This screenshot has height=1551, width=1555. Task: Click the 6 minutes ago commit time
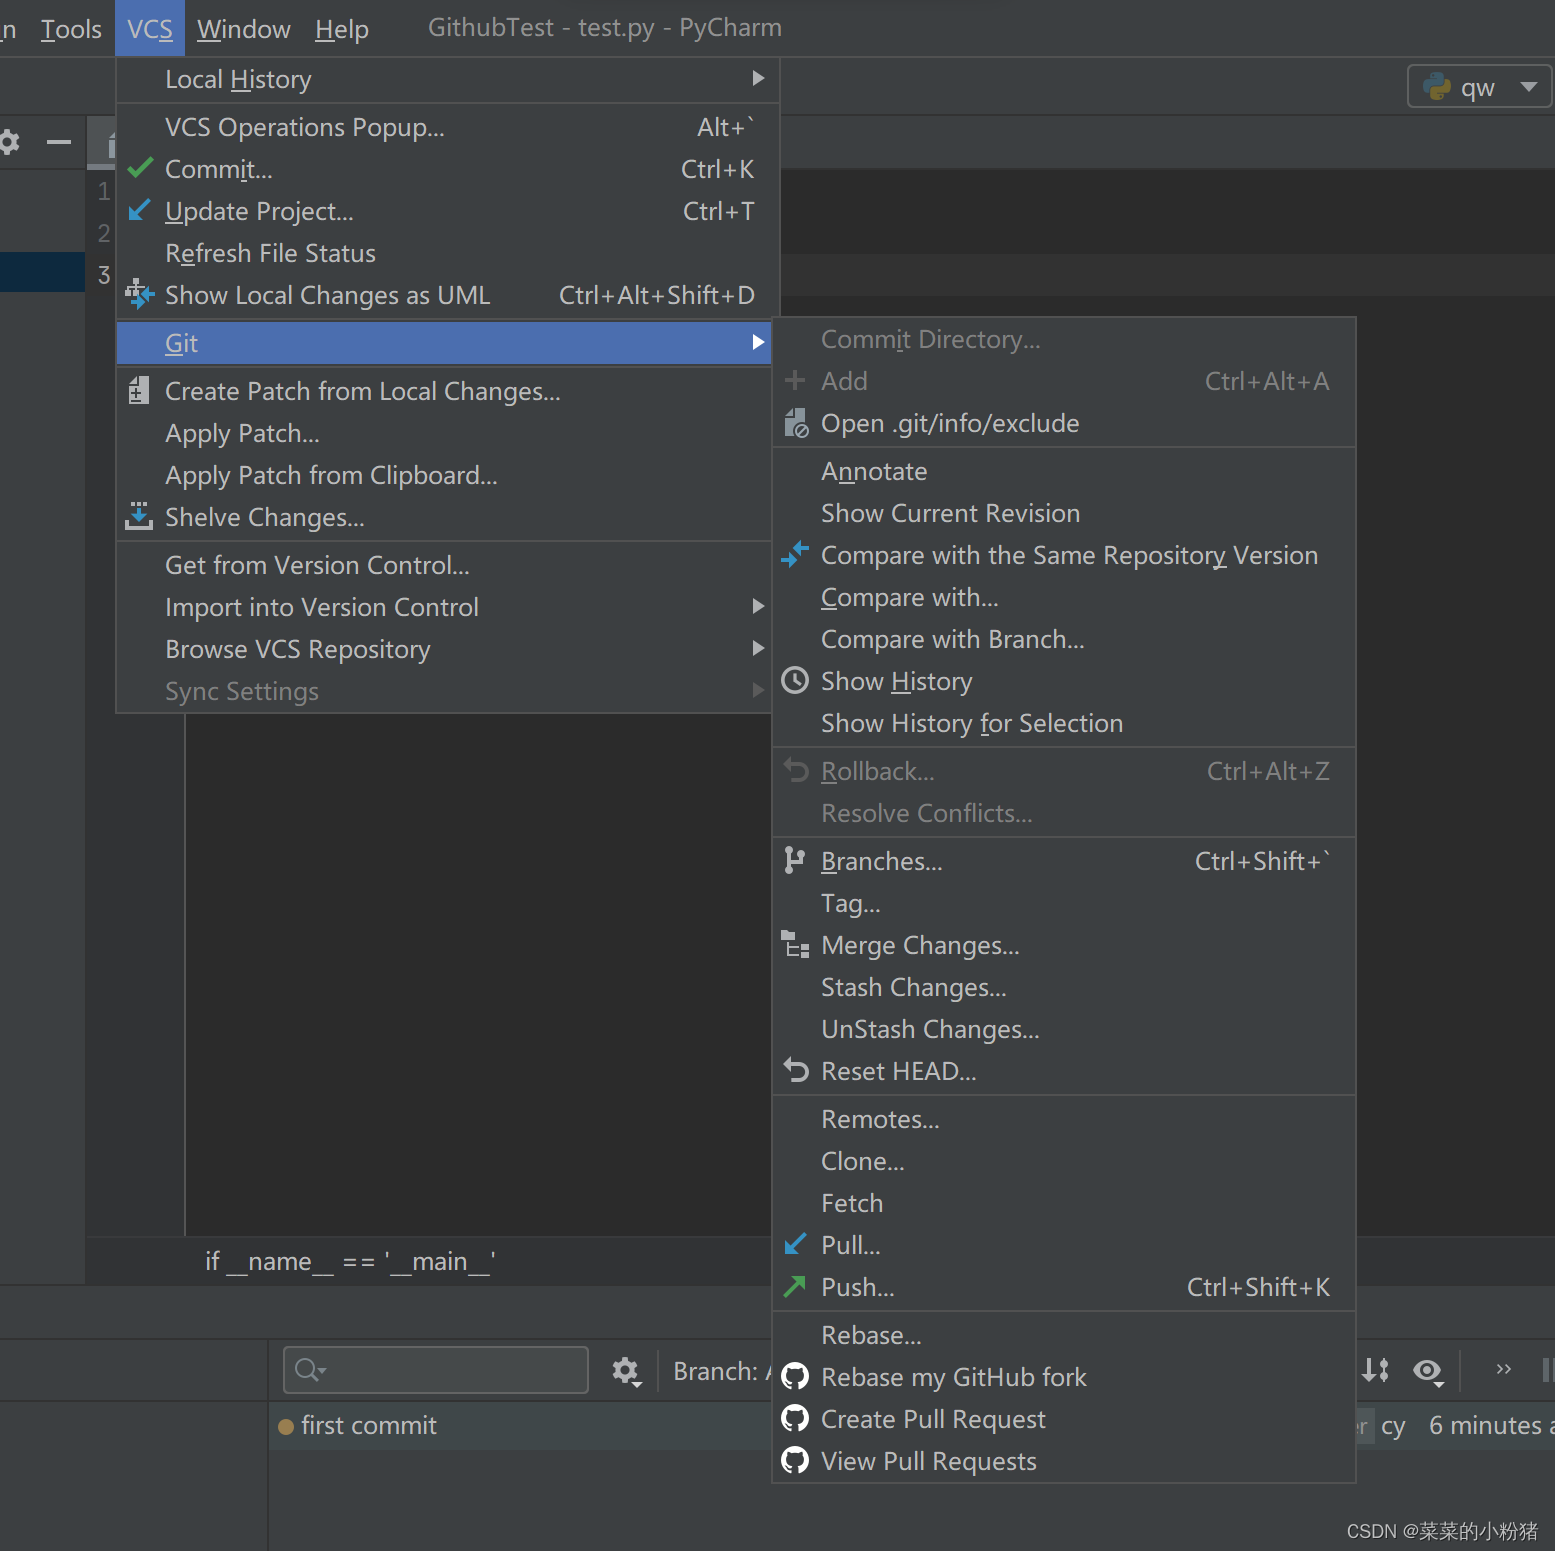[x=1491, y=1425]
